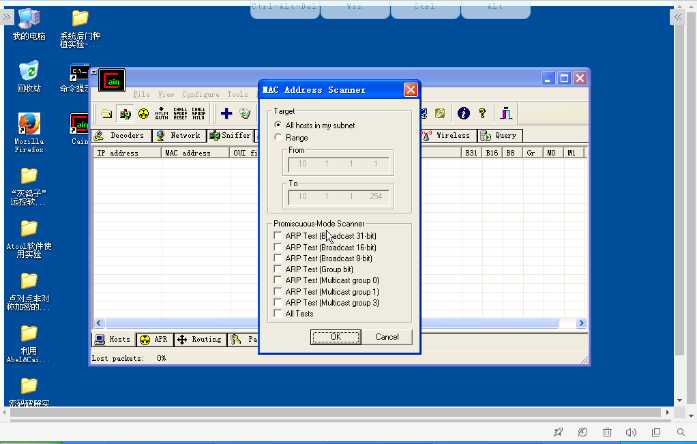The image size is (697, 444).
Task: Check the All Tests checkbox
Action: point(277,313)
